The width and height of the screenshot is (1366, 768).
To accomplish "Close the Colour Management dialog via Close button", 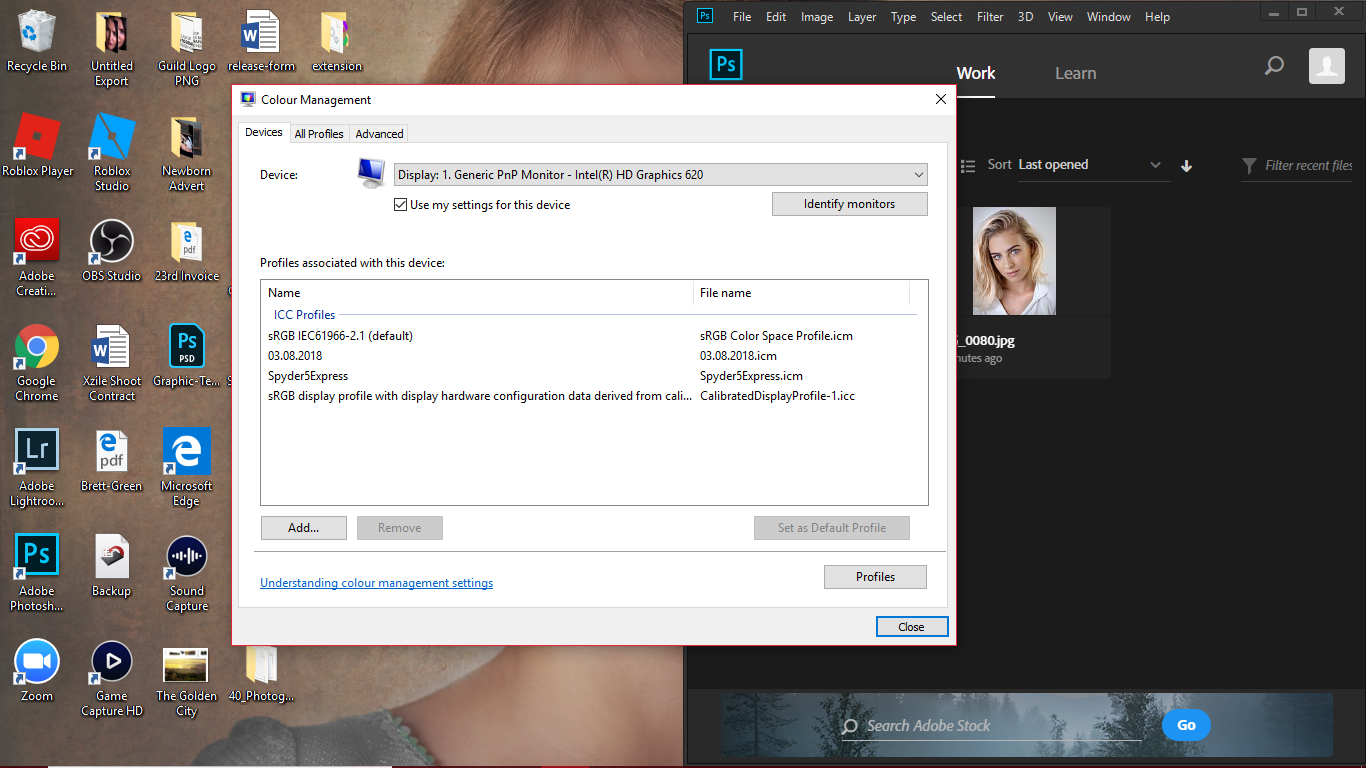I will 911,627.
